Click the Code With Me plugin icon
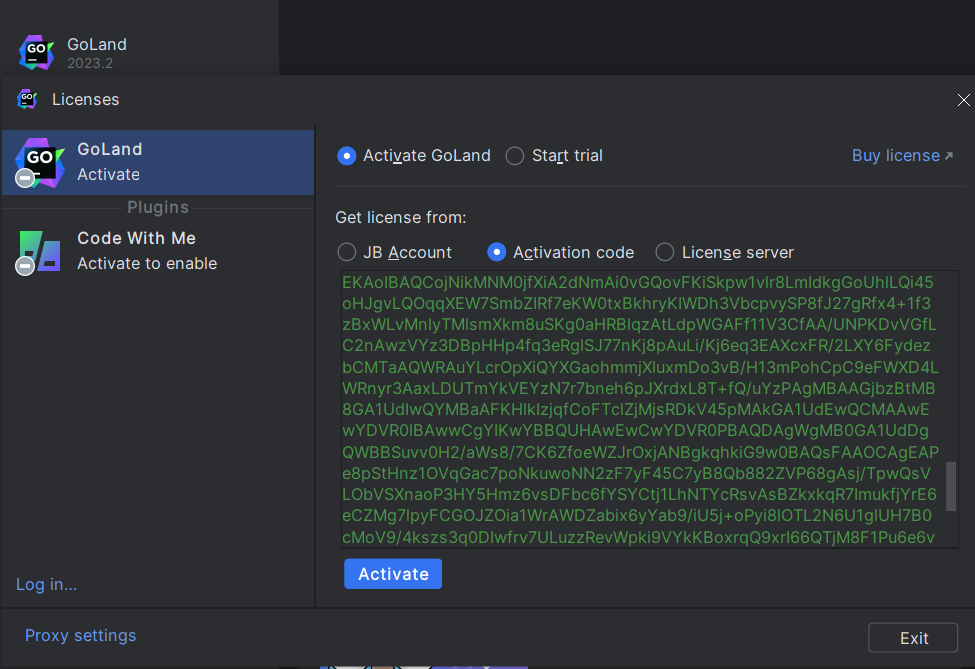Screen dimensions: 975x669 tap(37, 251)
